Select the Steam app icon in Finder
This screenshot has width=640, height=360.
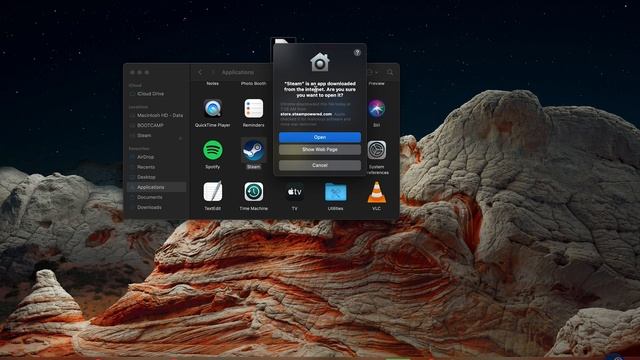tap(253, 150)
